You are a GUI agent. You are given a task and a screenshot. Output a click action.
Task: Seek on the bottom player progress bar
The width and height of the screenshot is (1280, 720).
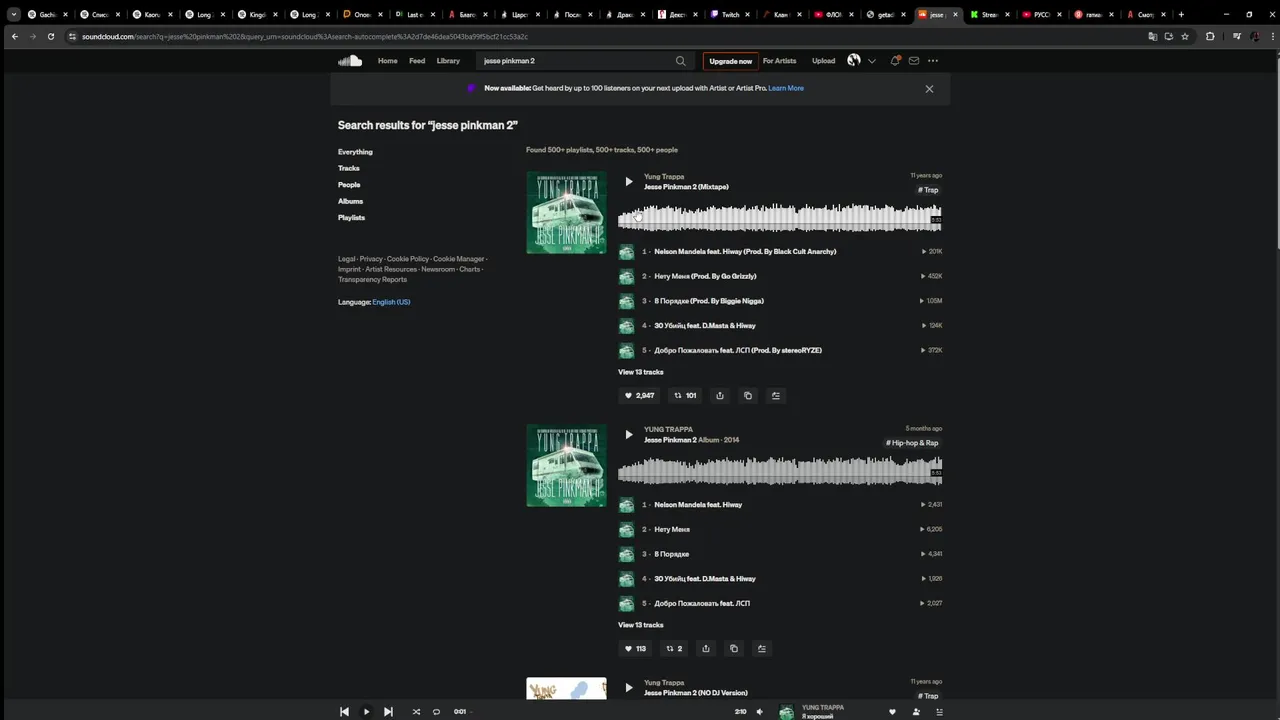point(602,712)
